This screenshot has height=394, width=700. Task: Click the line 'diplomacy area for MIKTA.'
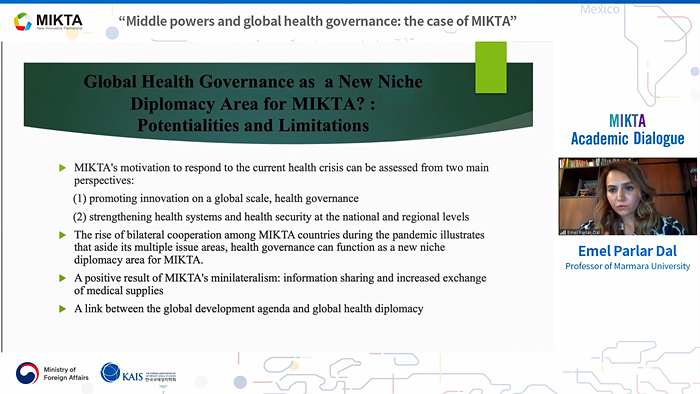click(x=138, y=260)
